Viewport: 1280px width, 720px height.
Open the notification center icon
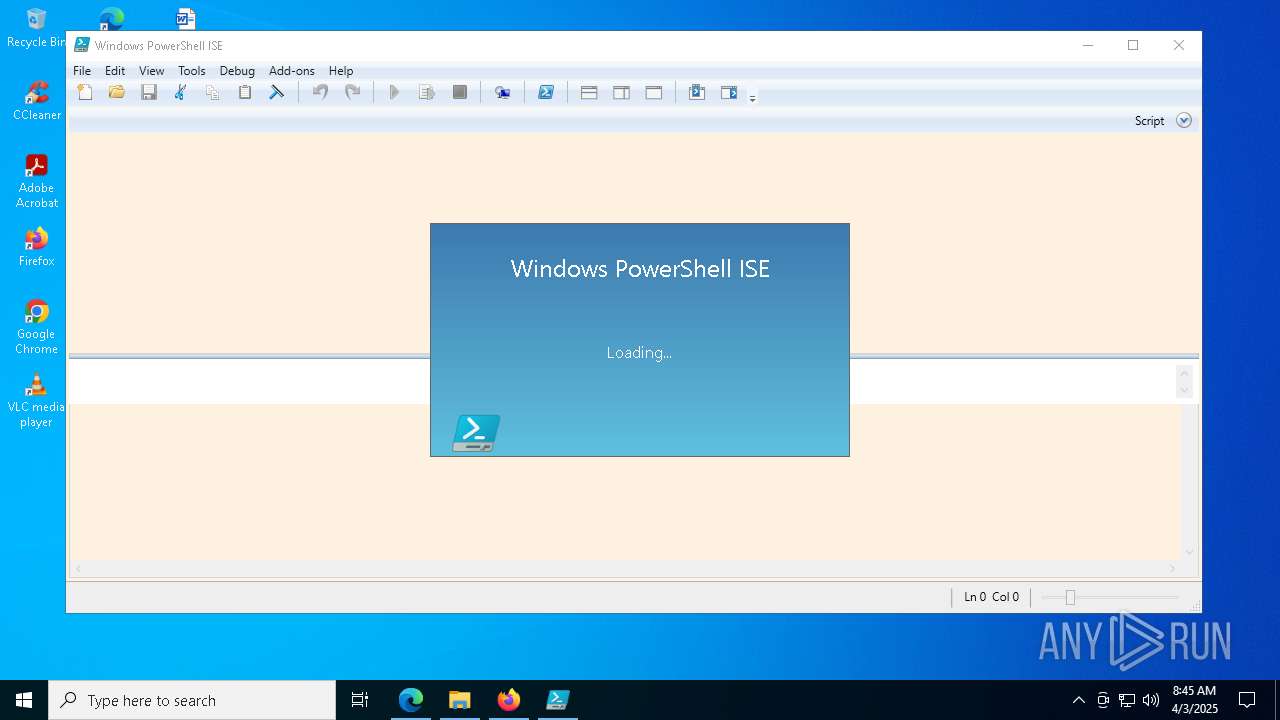(1247, 700)
